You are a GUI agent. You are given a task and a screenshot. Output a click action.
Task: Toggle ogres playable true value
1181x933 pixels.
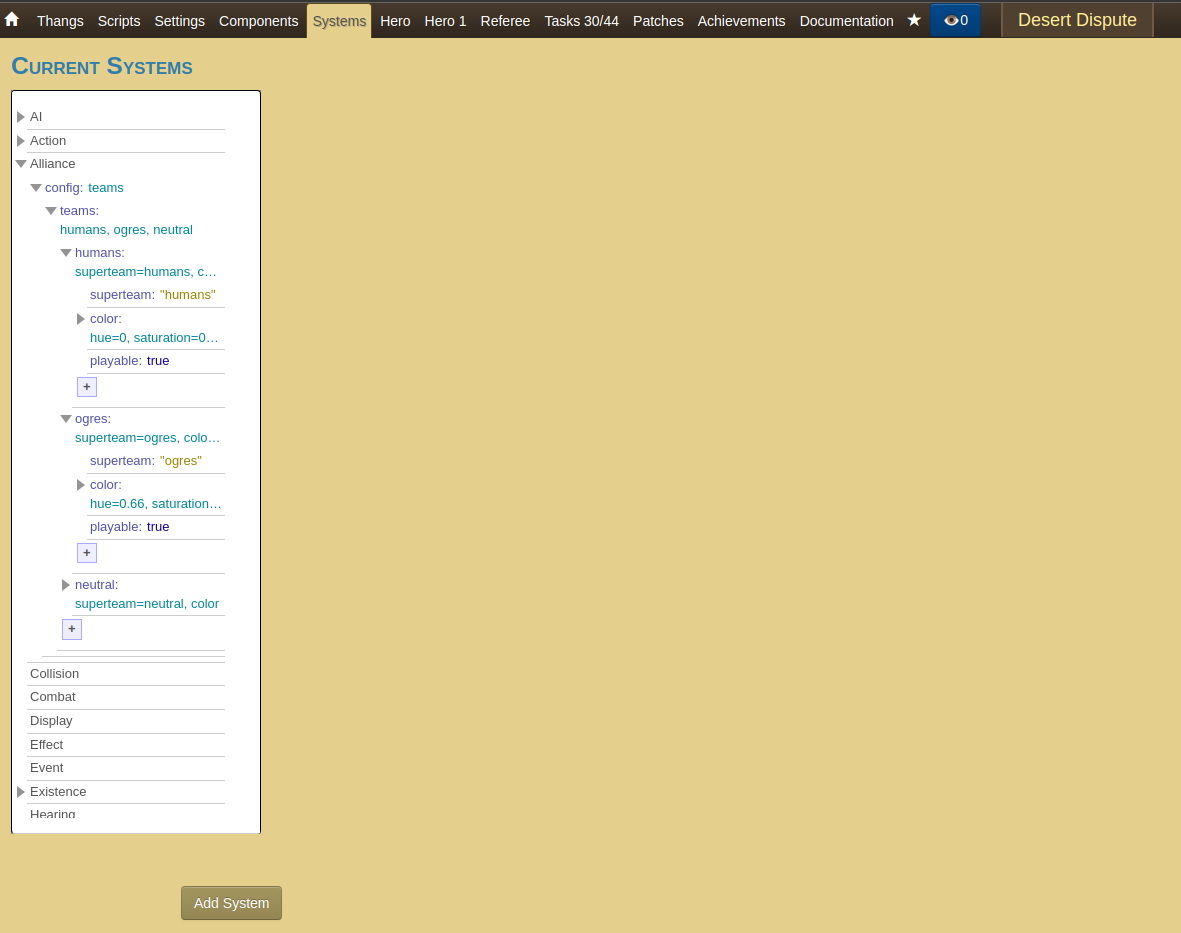click(158, 527)
